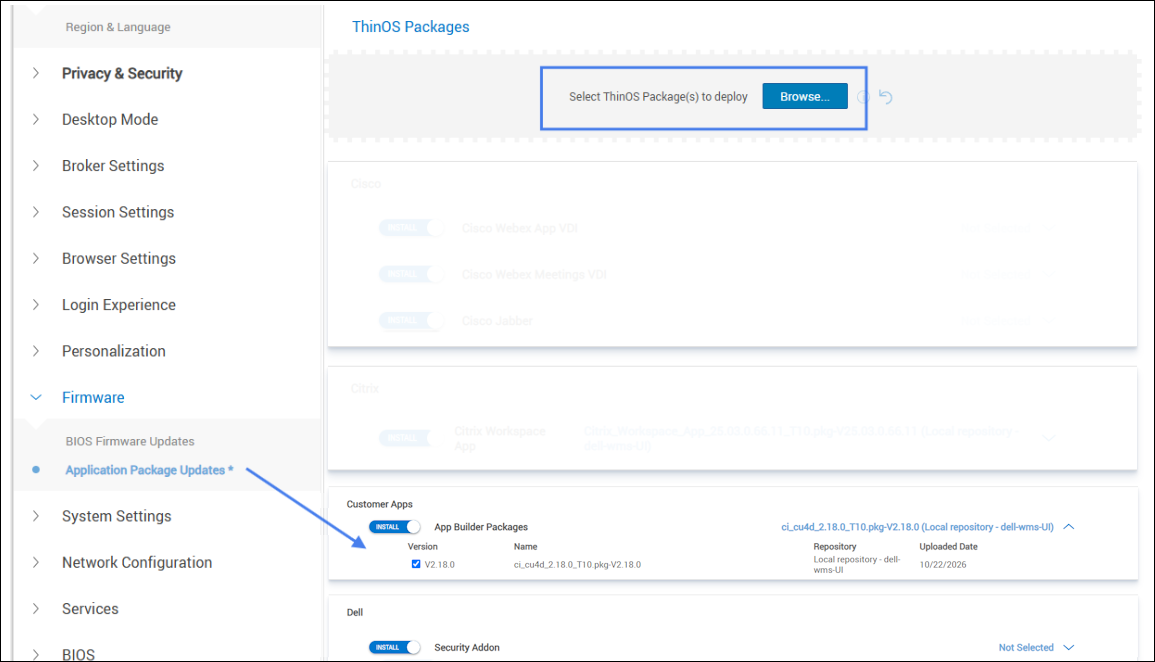Expand the BIOS section

(35, 654)
